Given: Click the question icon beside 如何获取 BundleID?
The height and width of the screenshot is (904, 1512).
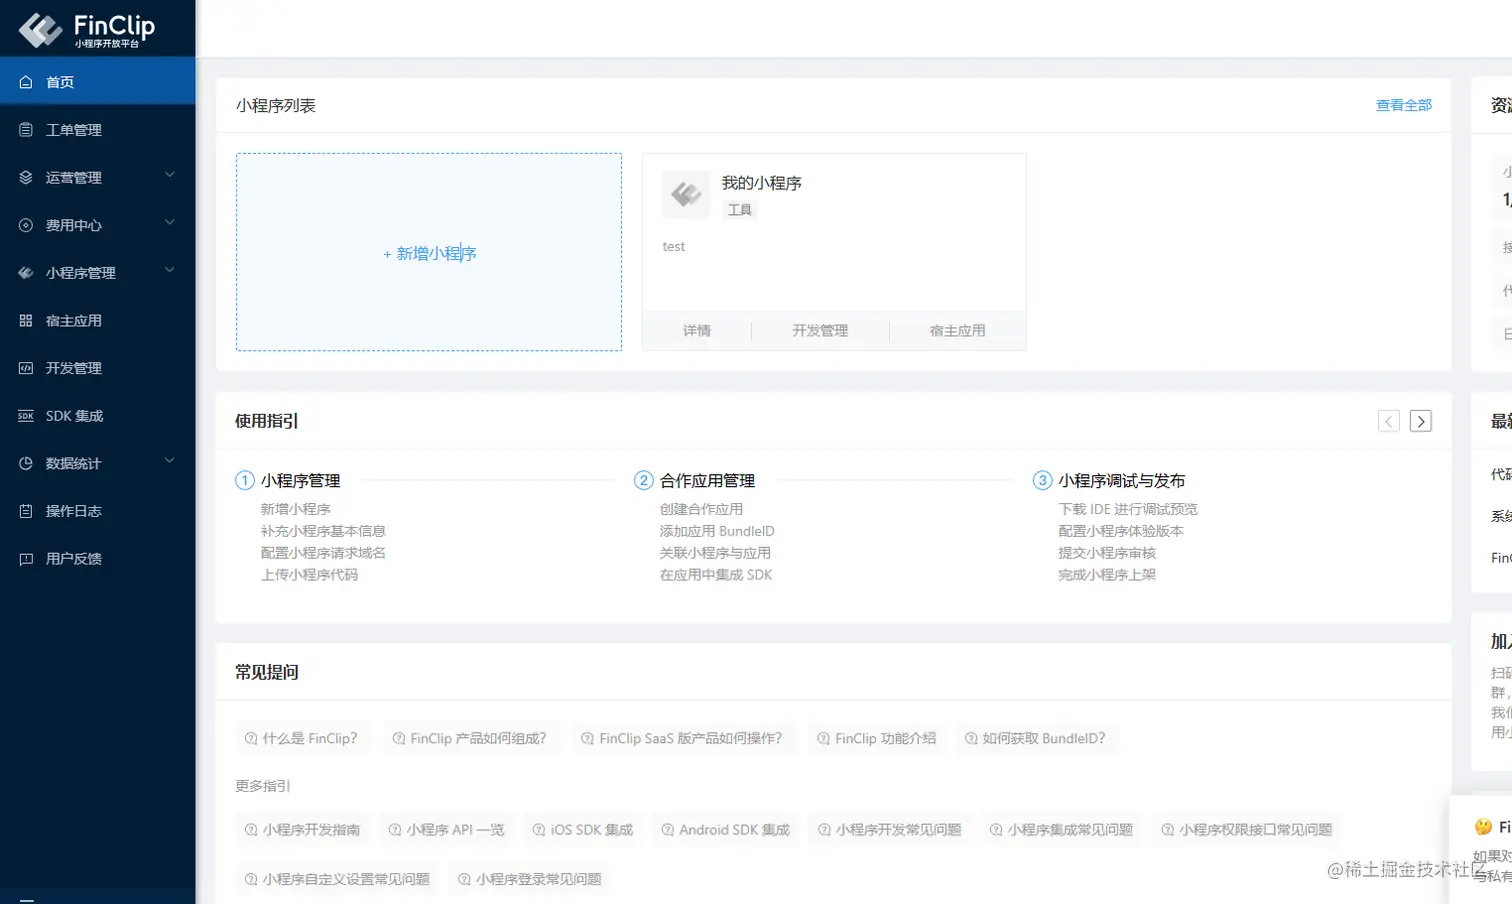Looking at the screenshot, I should 971,739.
